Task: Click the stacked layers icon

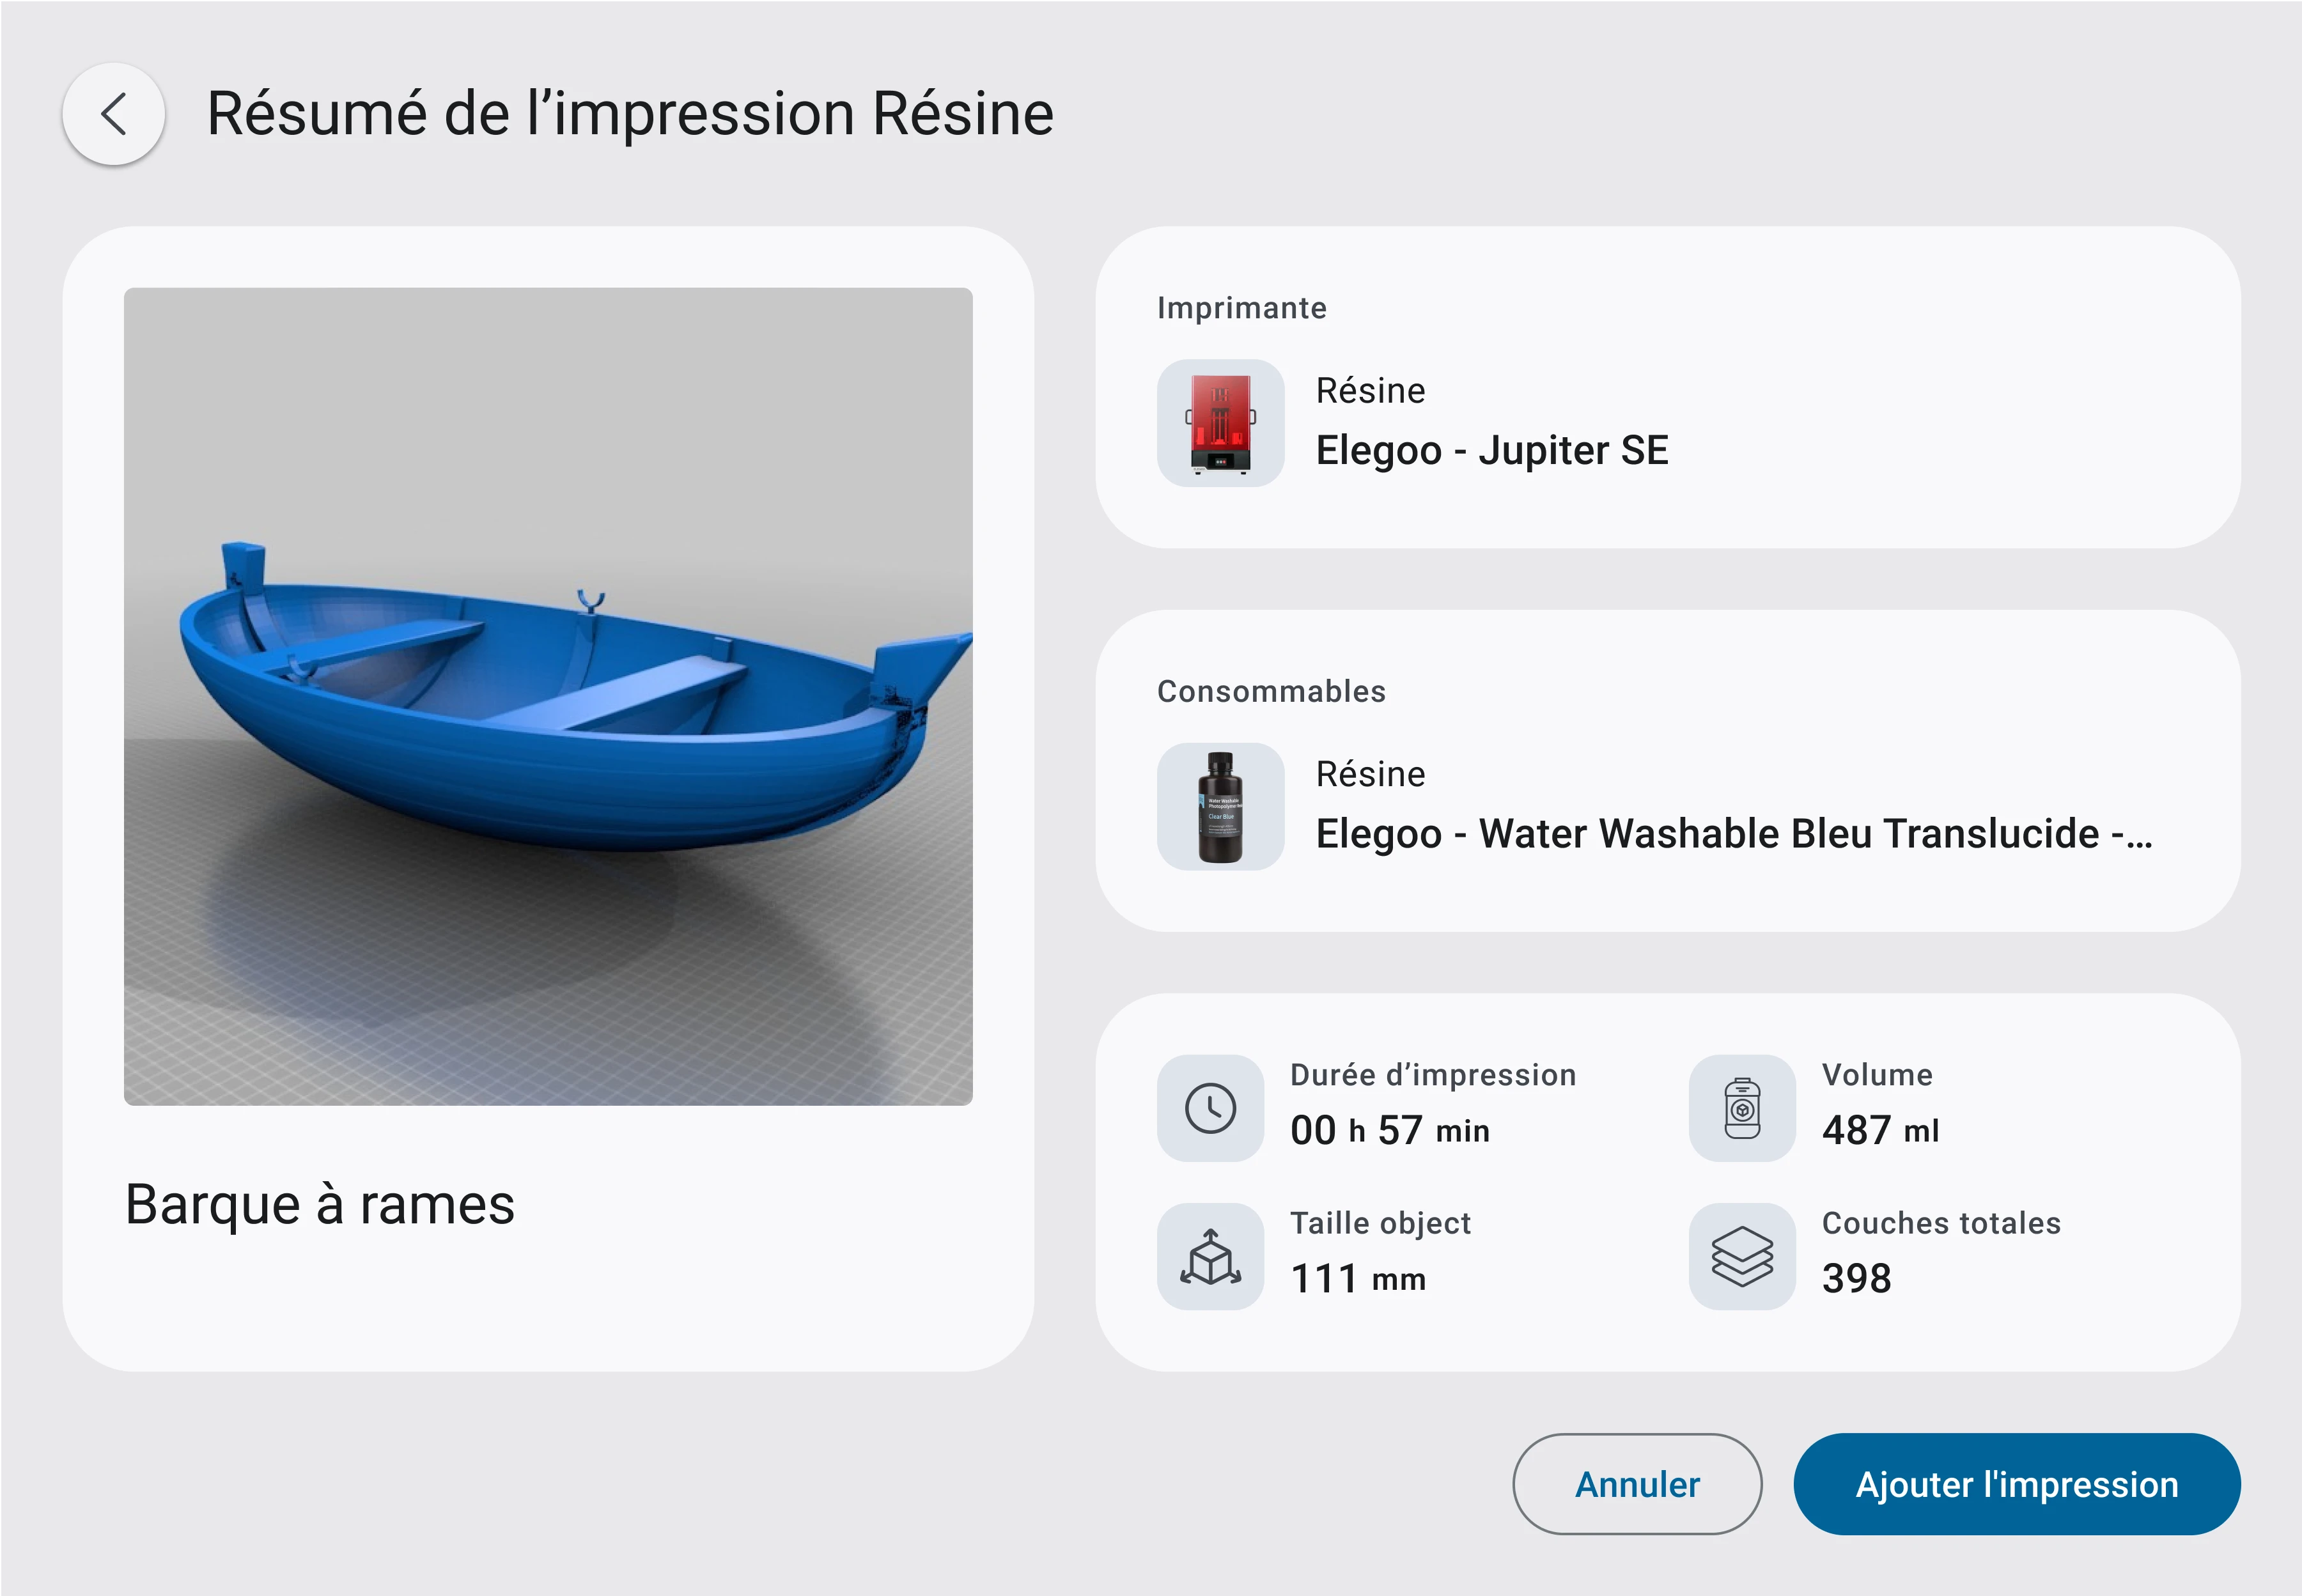Action: 1742,1256
